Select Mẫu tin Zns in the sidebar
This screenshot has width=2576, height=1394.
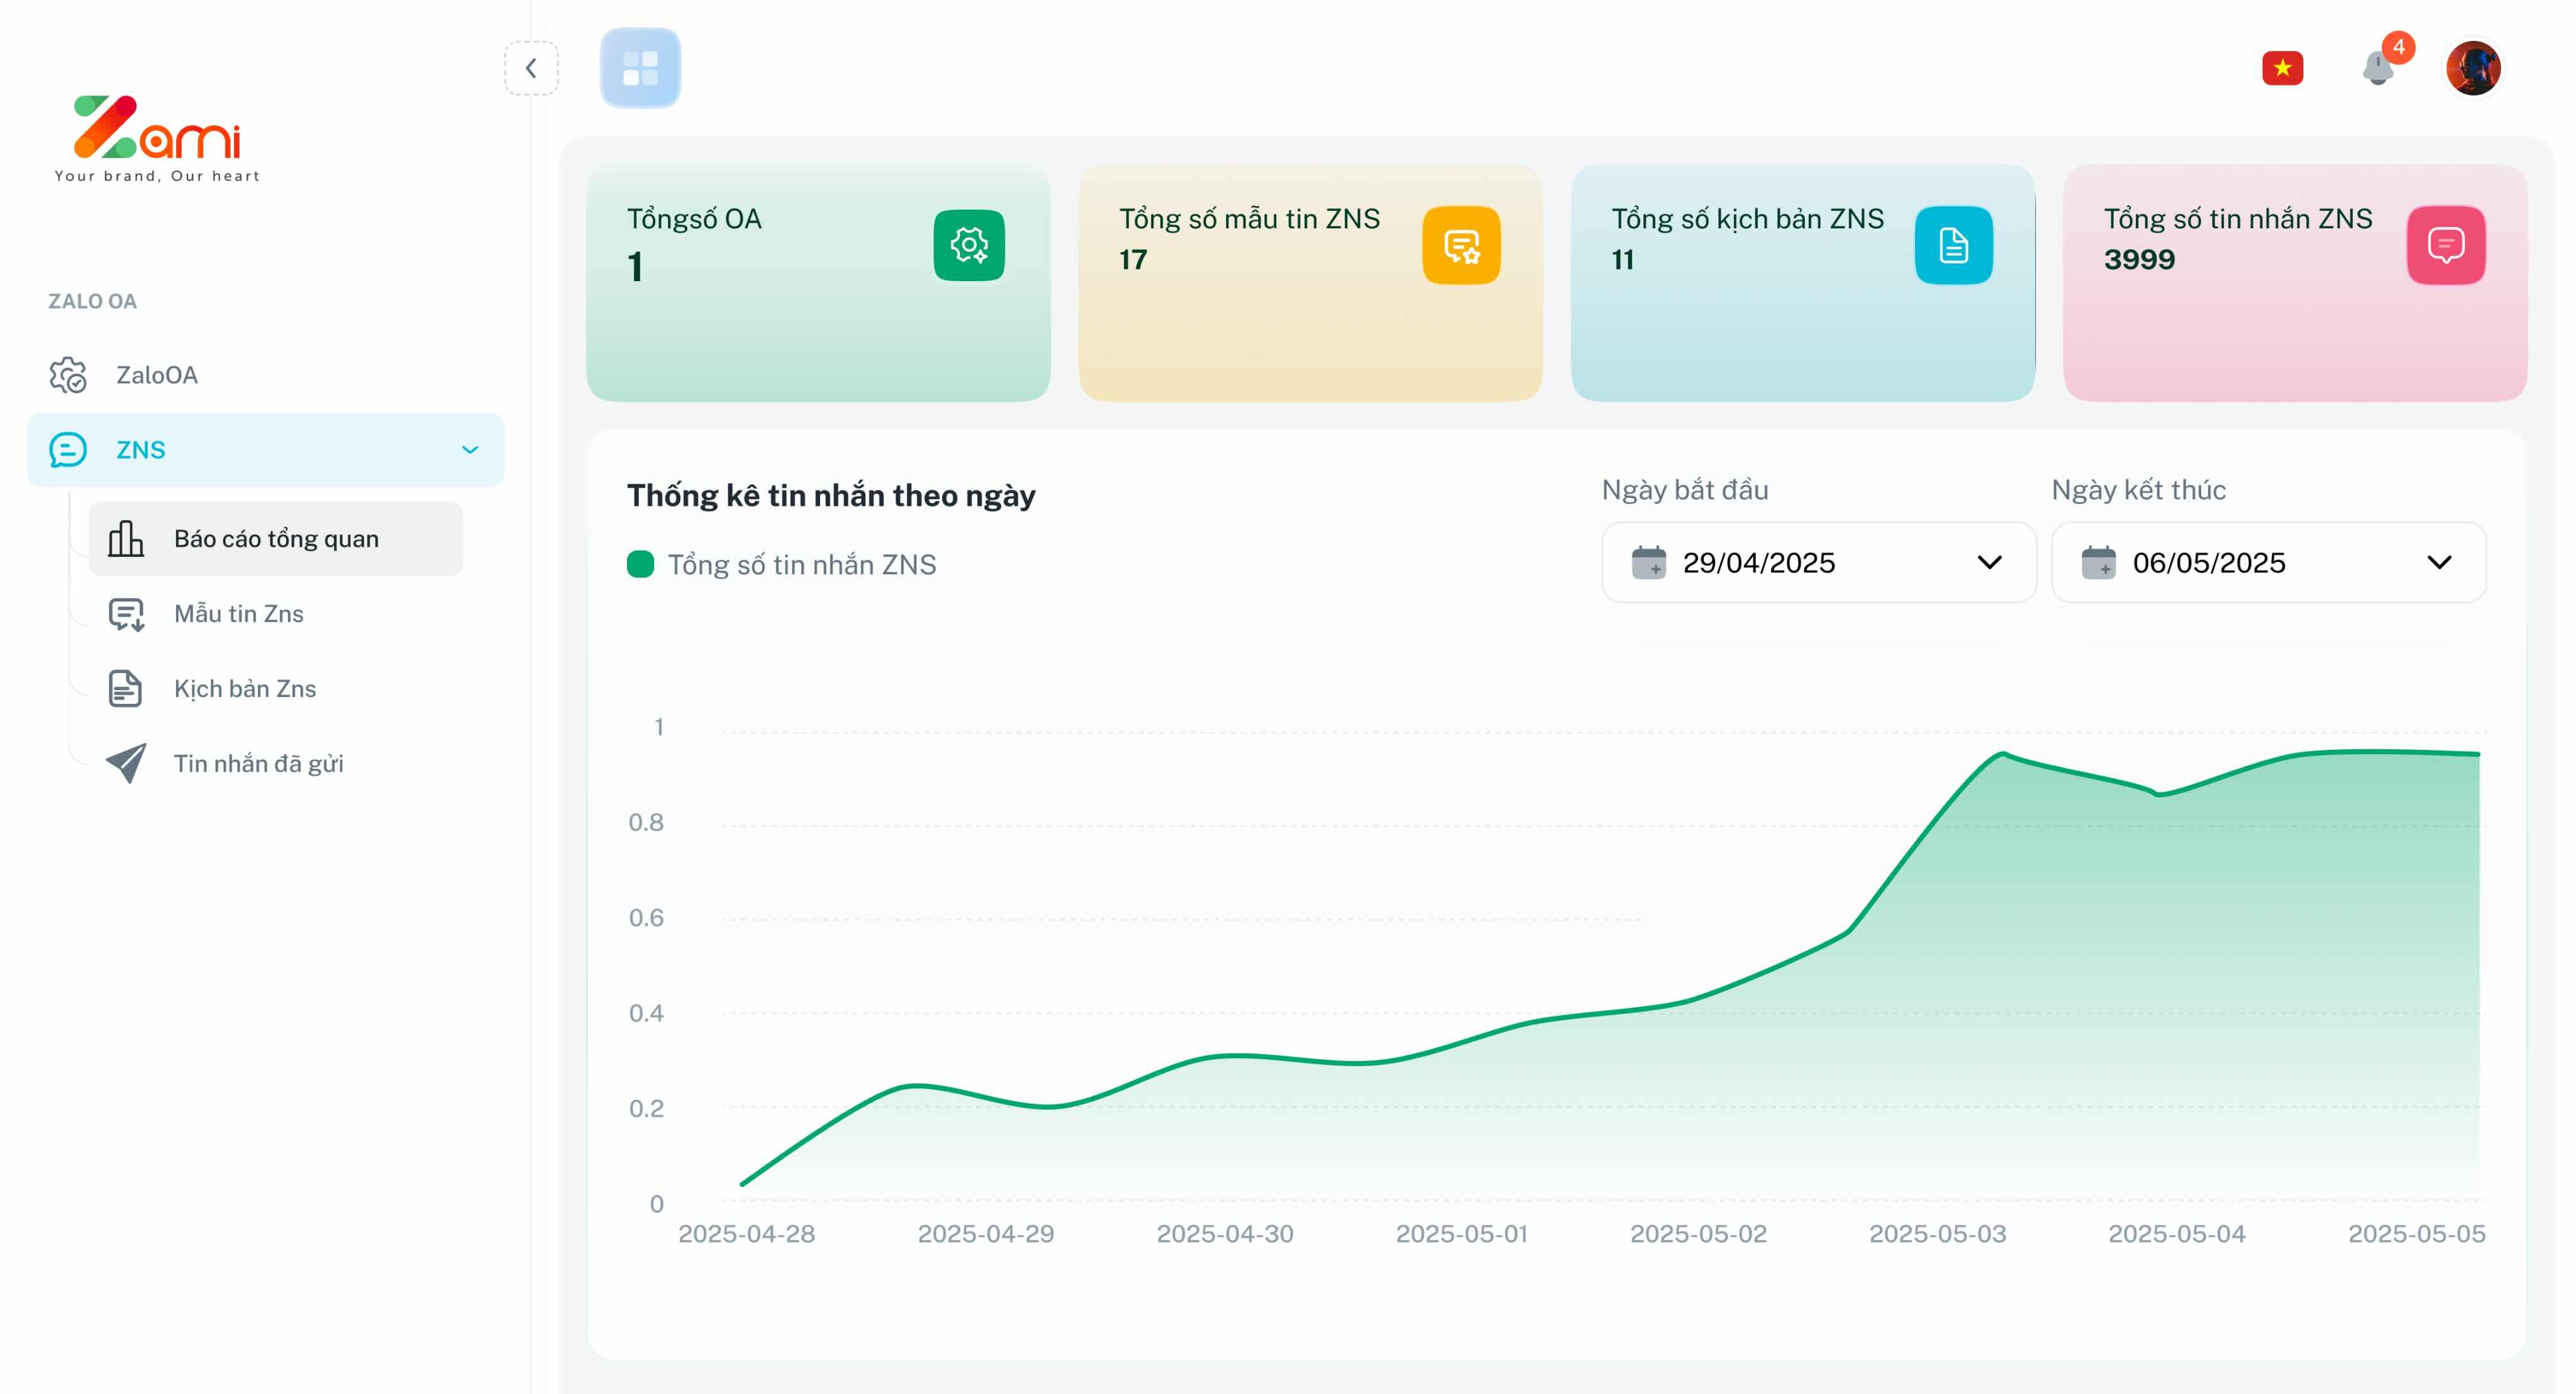click(x=238, y=614)
